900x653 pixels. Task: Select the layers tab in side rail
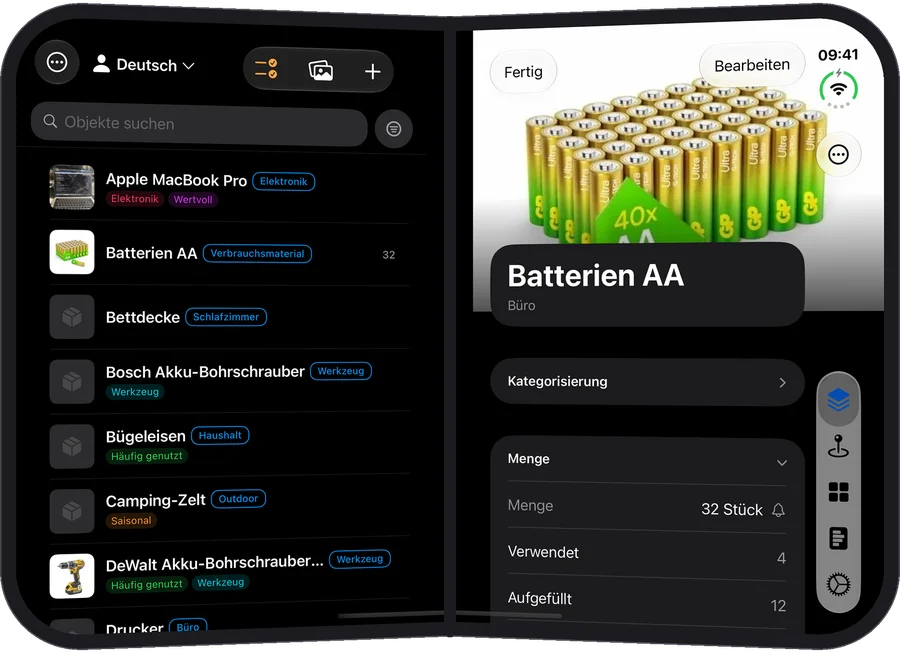coord(839,400)
